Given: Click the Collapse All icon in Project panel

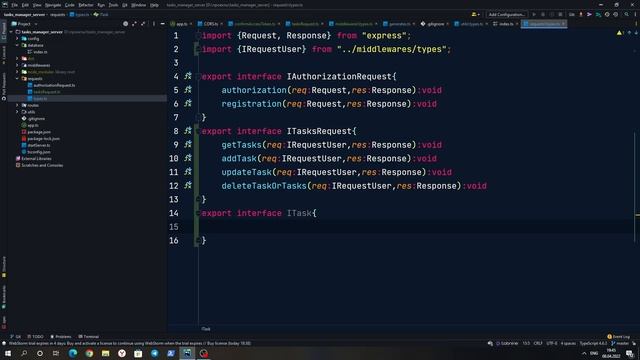Looking at the screenshot, I should point(143,24).
